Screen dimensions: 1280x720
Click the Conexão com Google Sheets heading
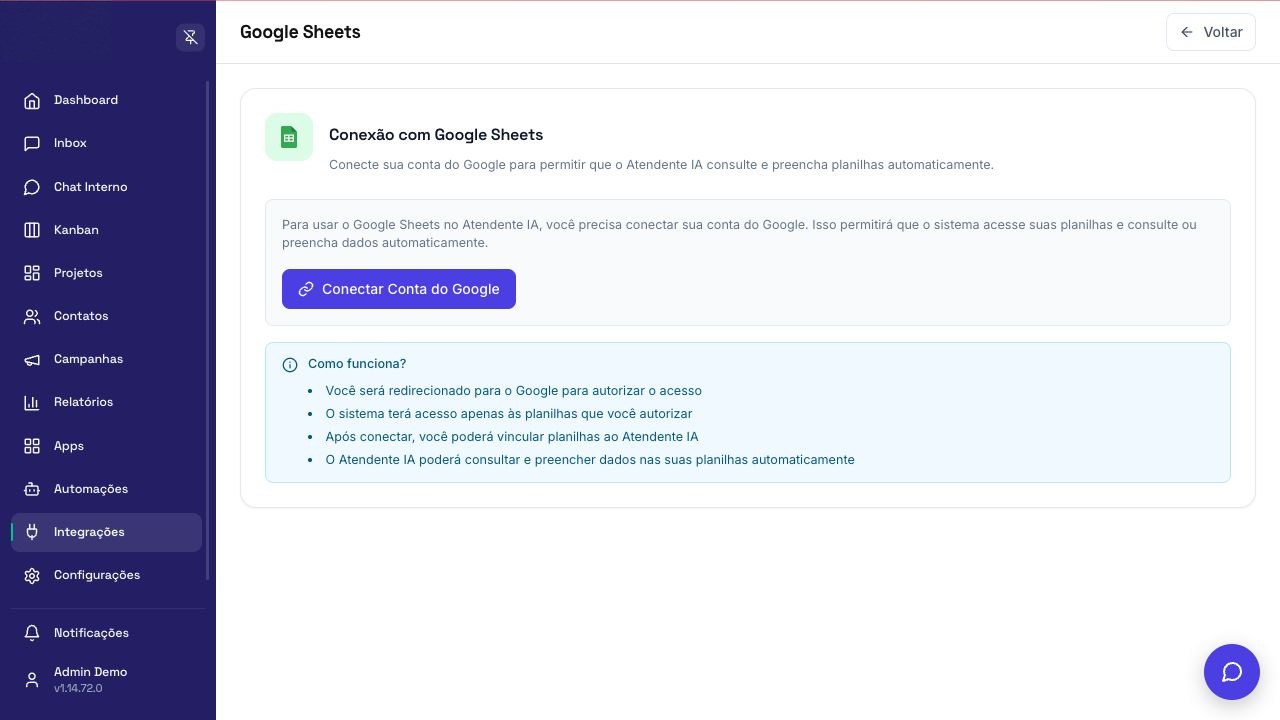click(436, 135)
